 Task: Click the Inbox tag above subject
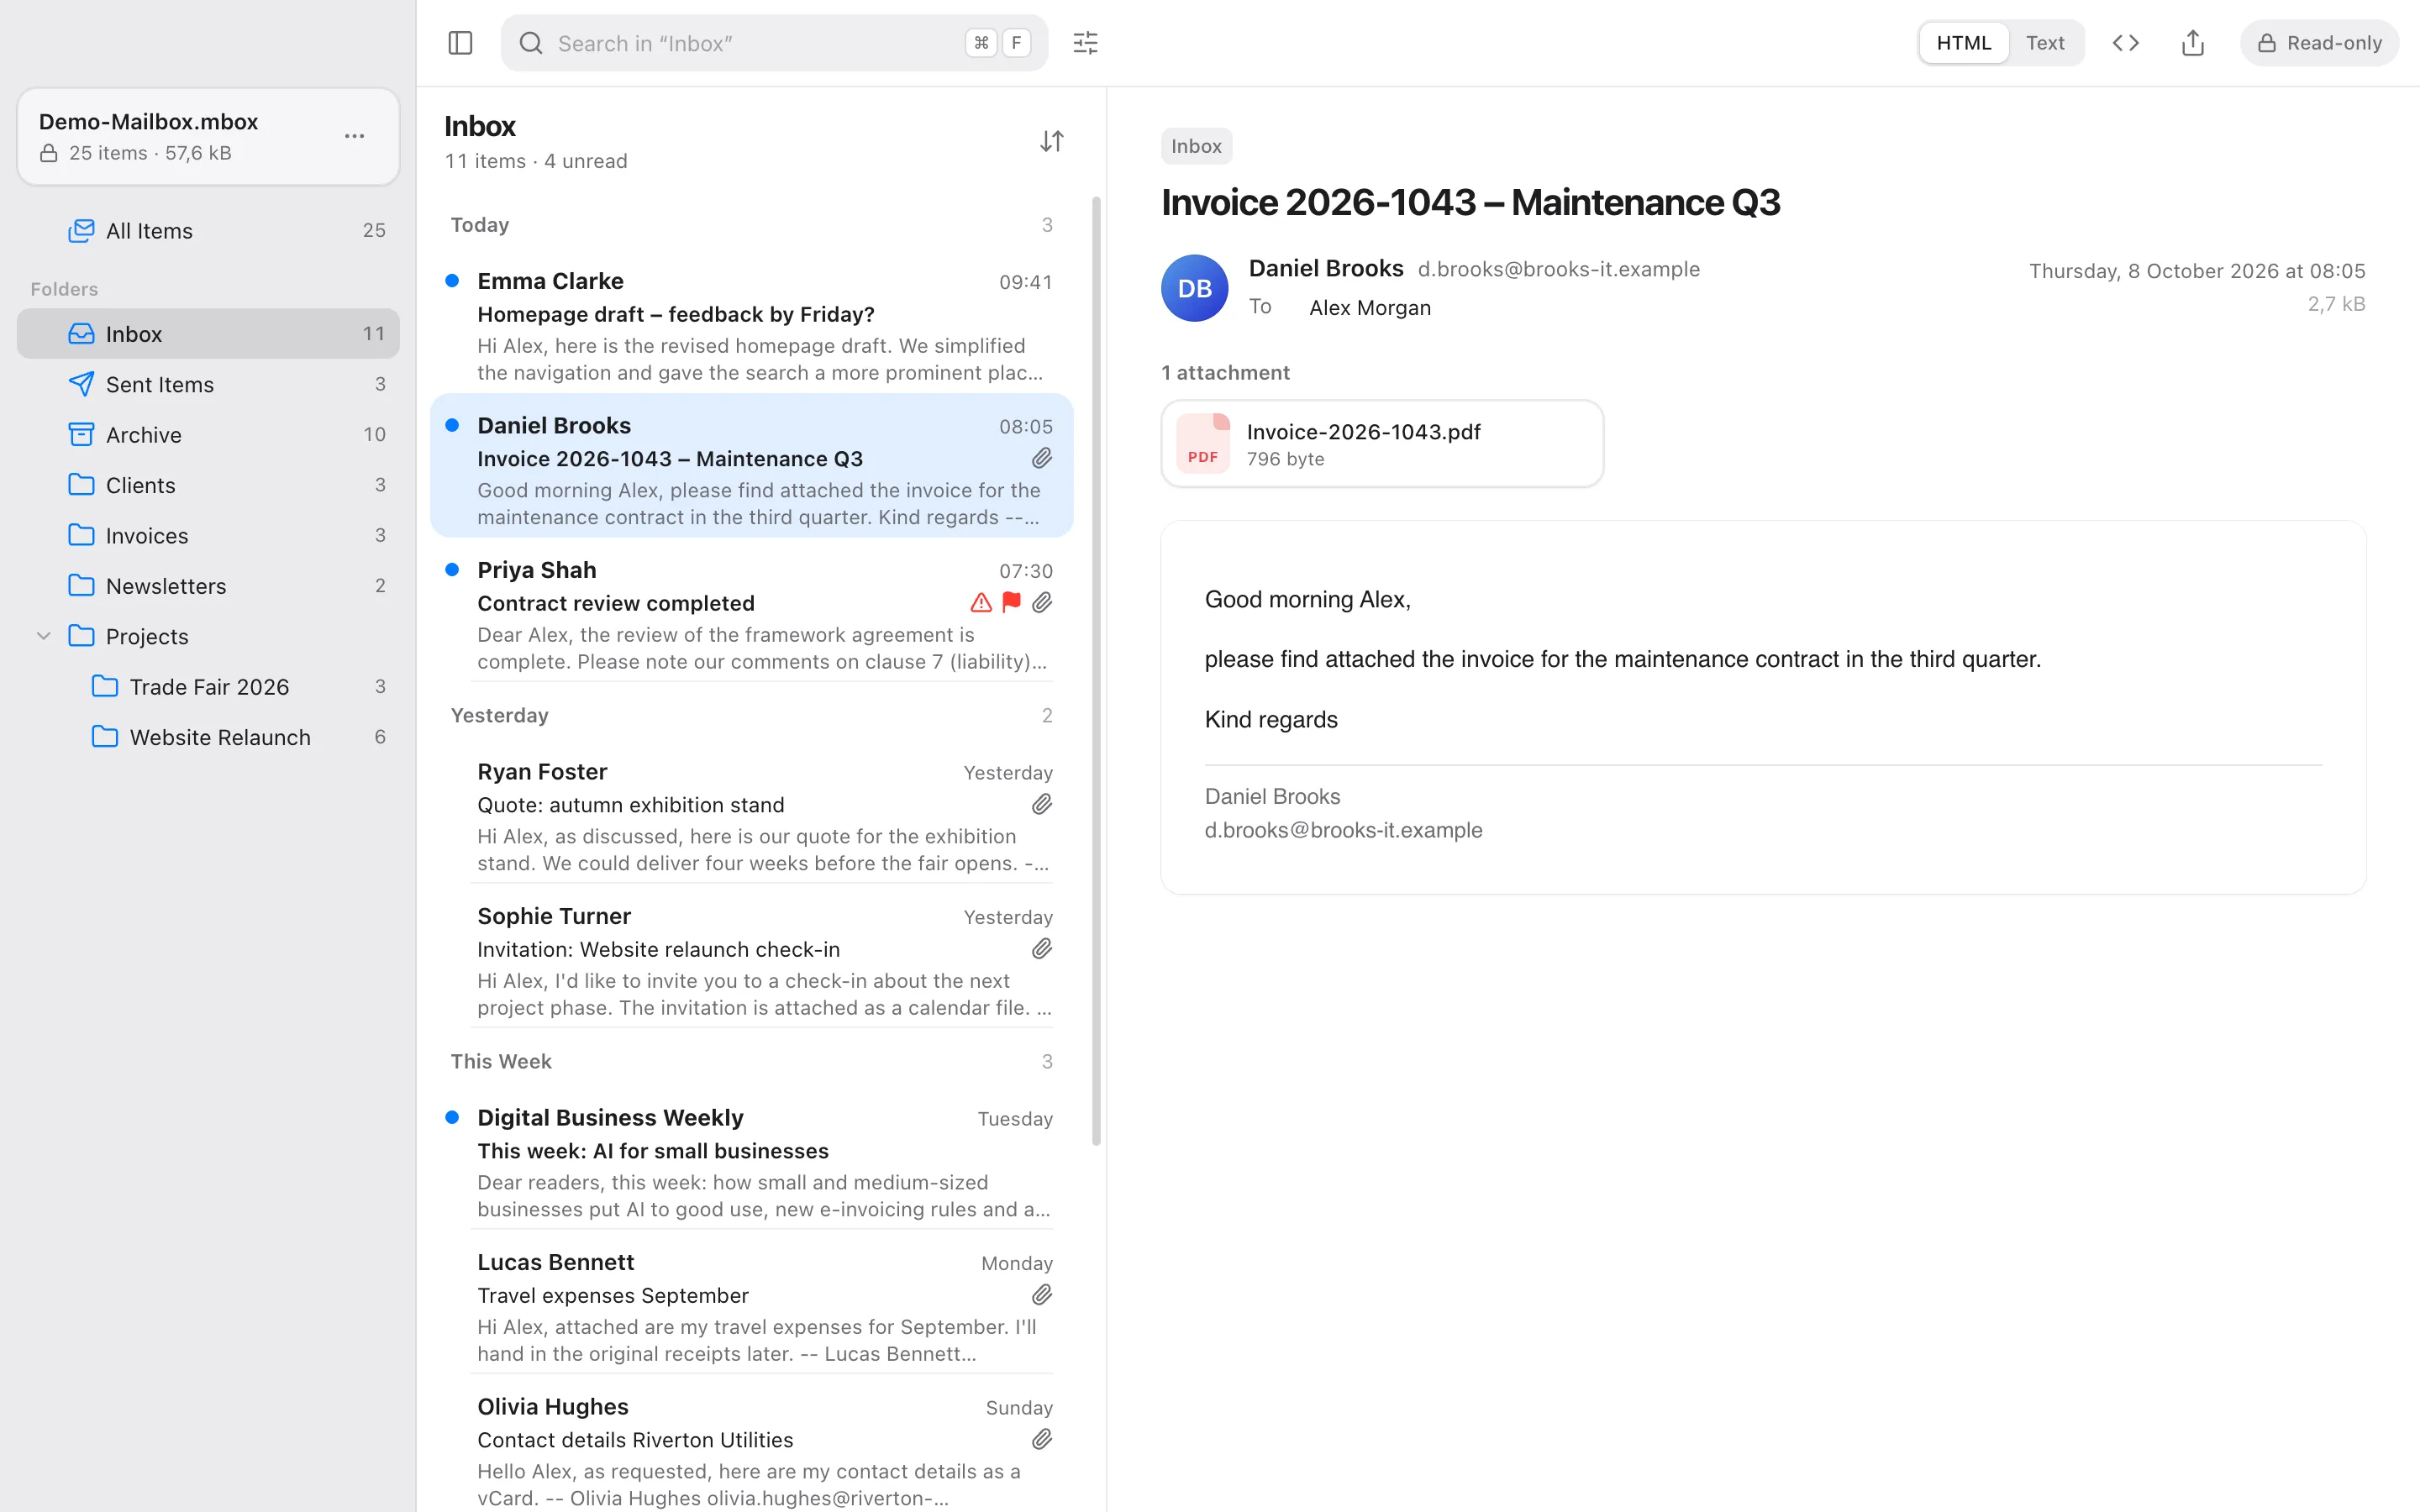[x=1196, y=146]
